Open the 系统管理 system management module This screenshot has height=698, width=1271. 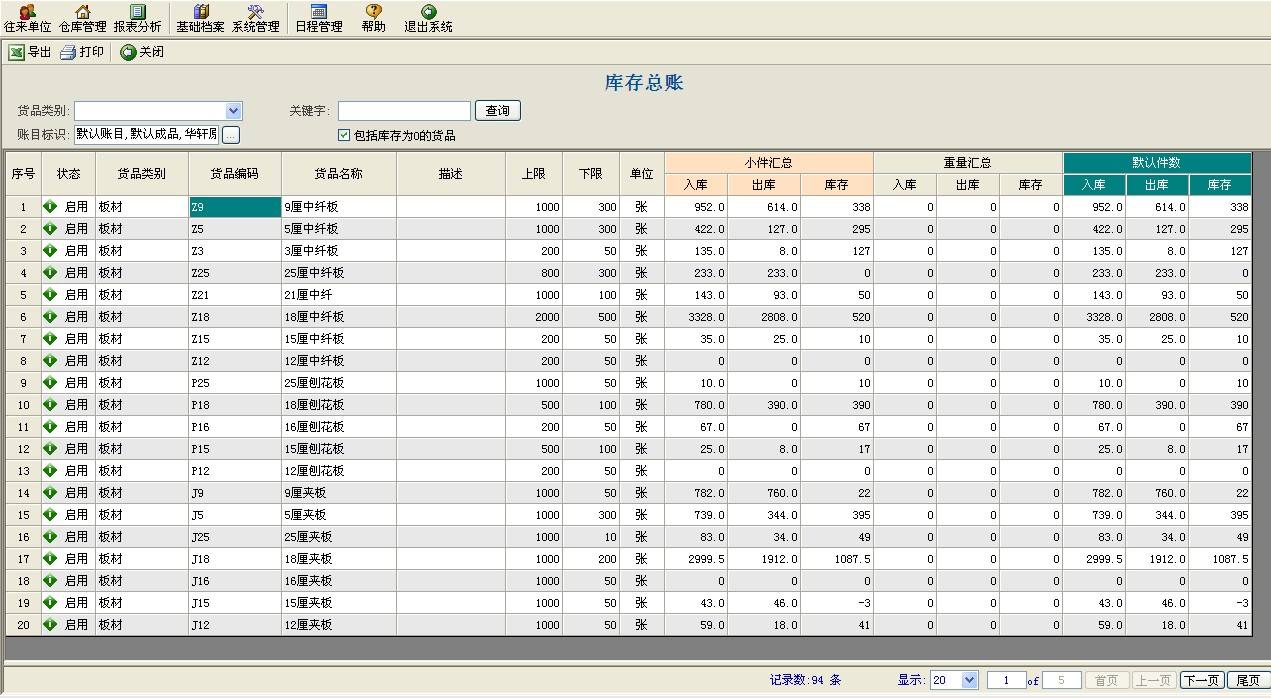coord(255,17)
